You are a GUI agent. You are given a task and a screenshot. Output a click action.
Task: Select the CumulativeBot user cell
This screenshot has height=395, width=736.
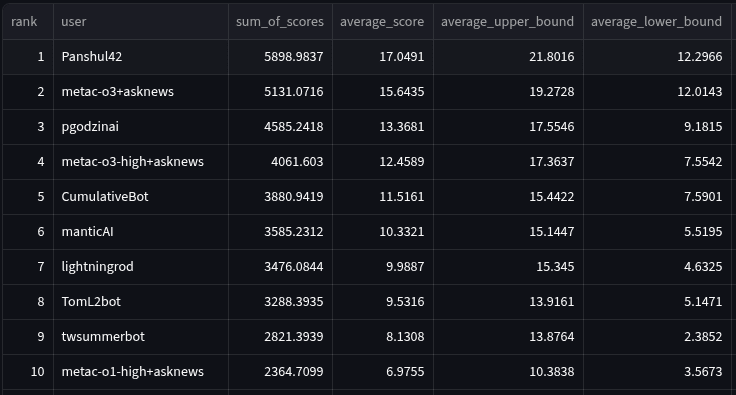[141, 197]
